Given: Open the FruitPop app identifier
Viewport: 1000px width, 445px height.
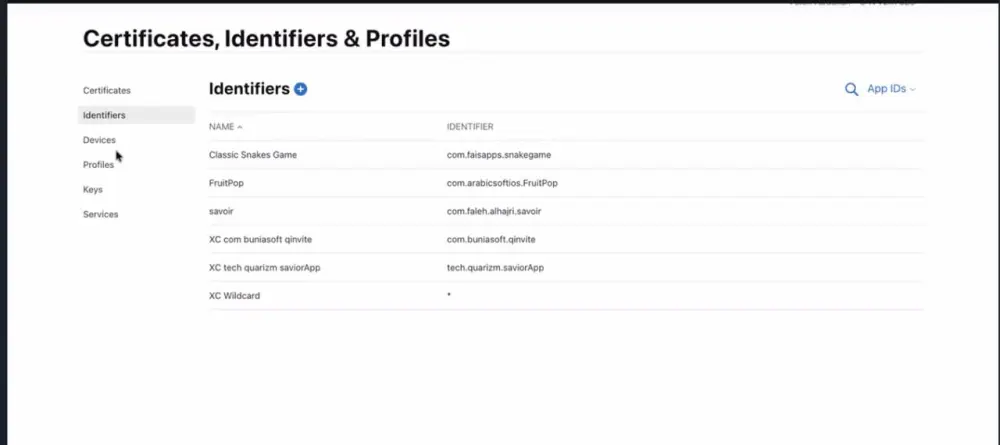Looking at the screenshot, I should (226, 183).
